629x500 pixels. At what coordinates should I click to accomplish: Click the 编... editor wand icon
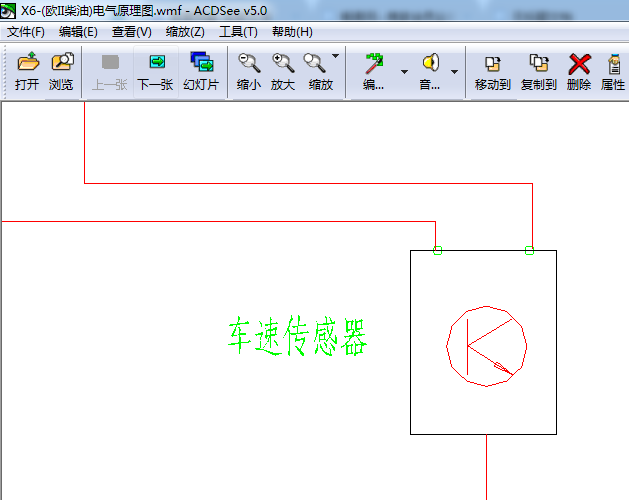[x=373, y=71]
